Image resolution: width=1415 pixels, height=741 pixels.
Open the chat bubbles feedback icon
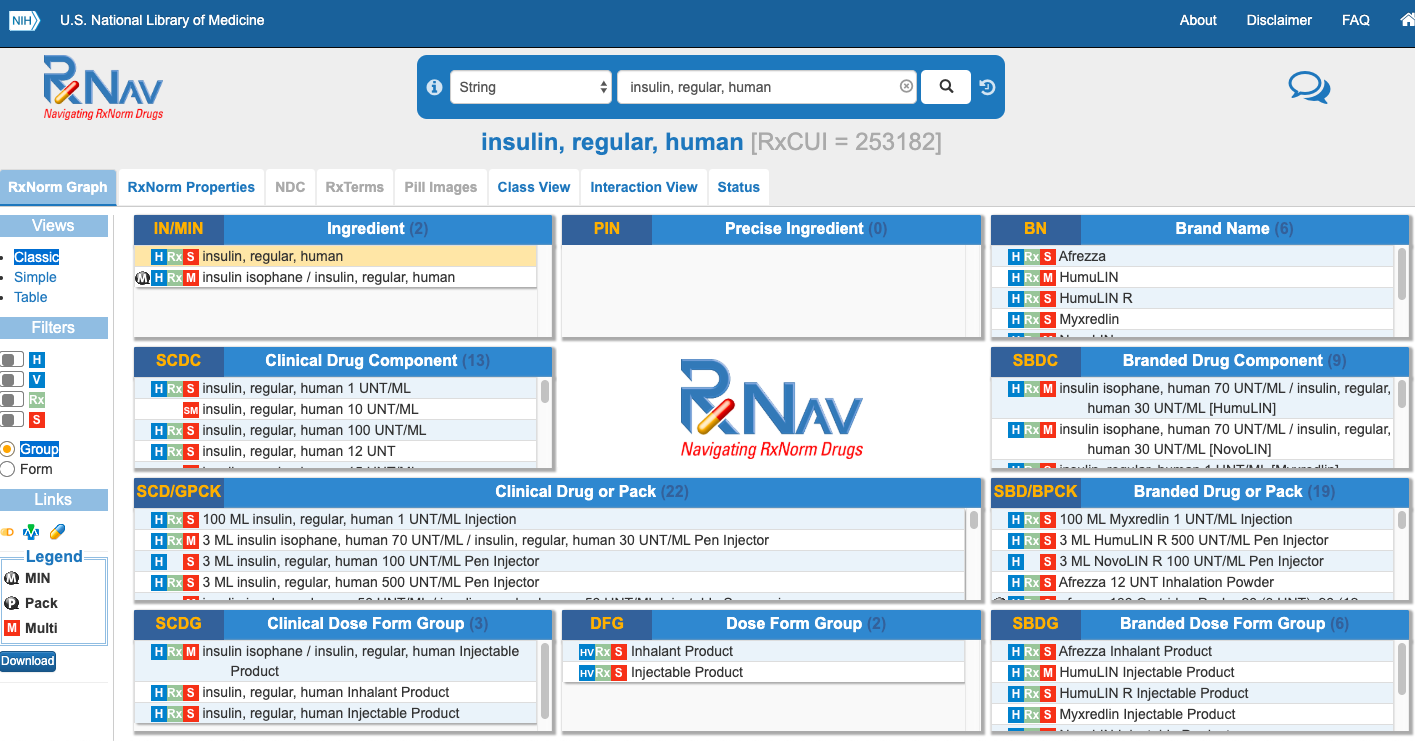[x=1309, y=88]
